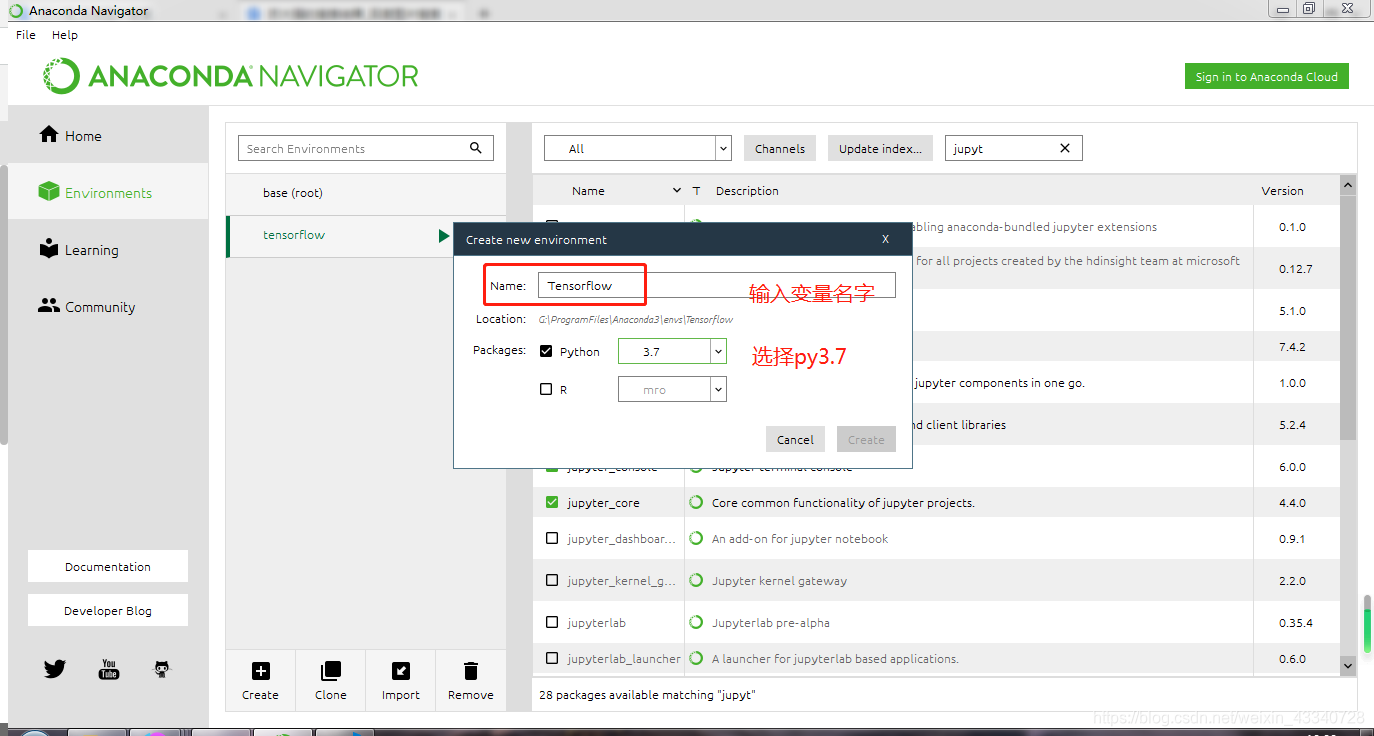Check the jupyter_kernel_gateway package checkbox
The width and height of the screenshot is (1374, 736).
coord(552,580)
